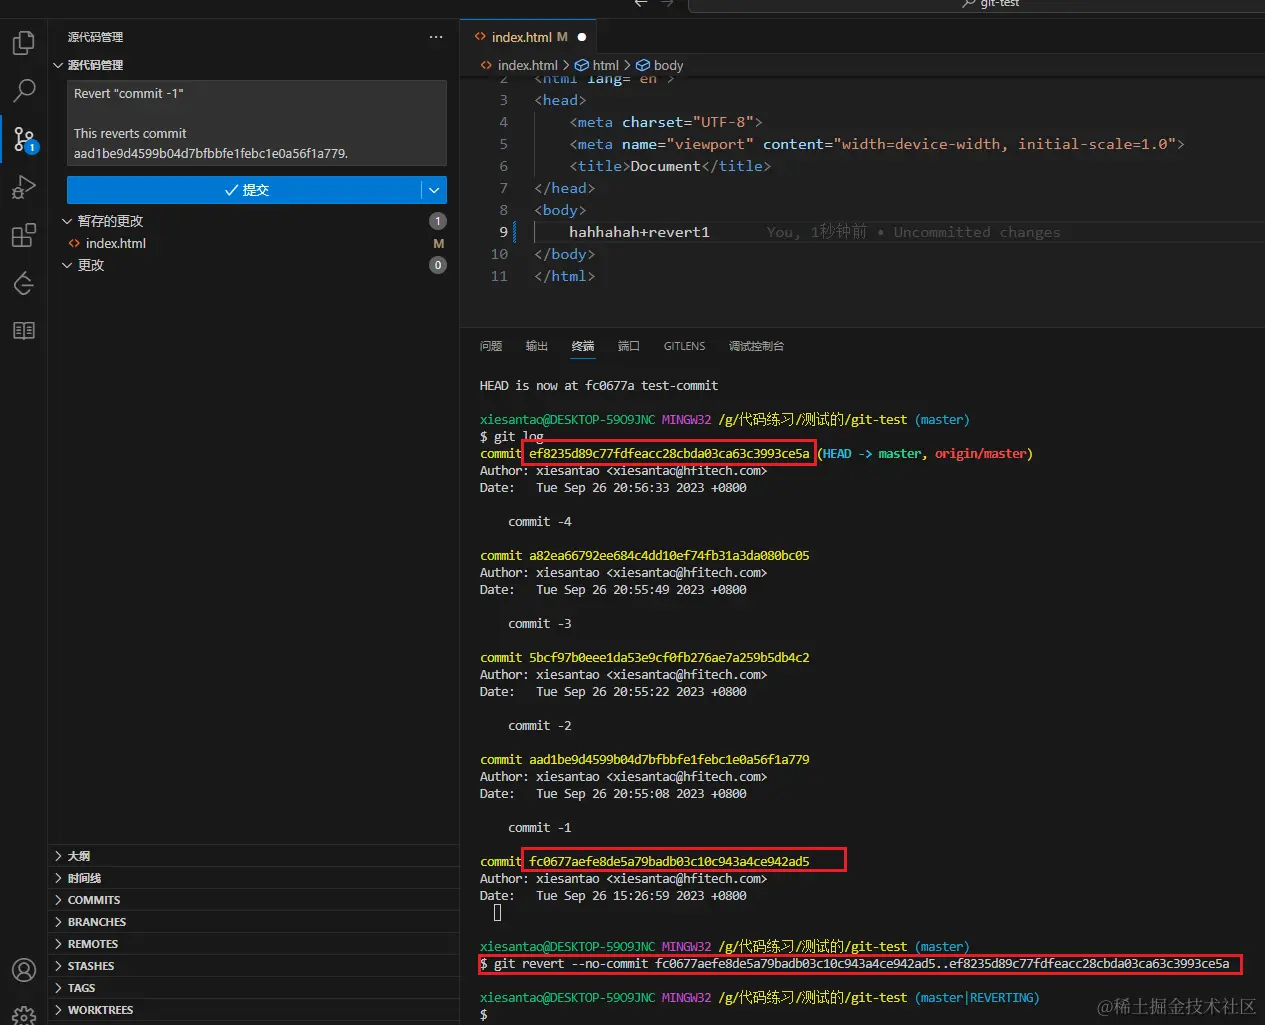Open the Explorer view in activity bar
The height and width of the screenshot is (1025, 1265).
tap(23, 43)
